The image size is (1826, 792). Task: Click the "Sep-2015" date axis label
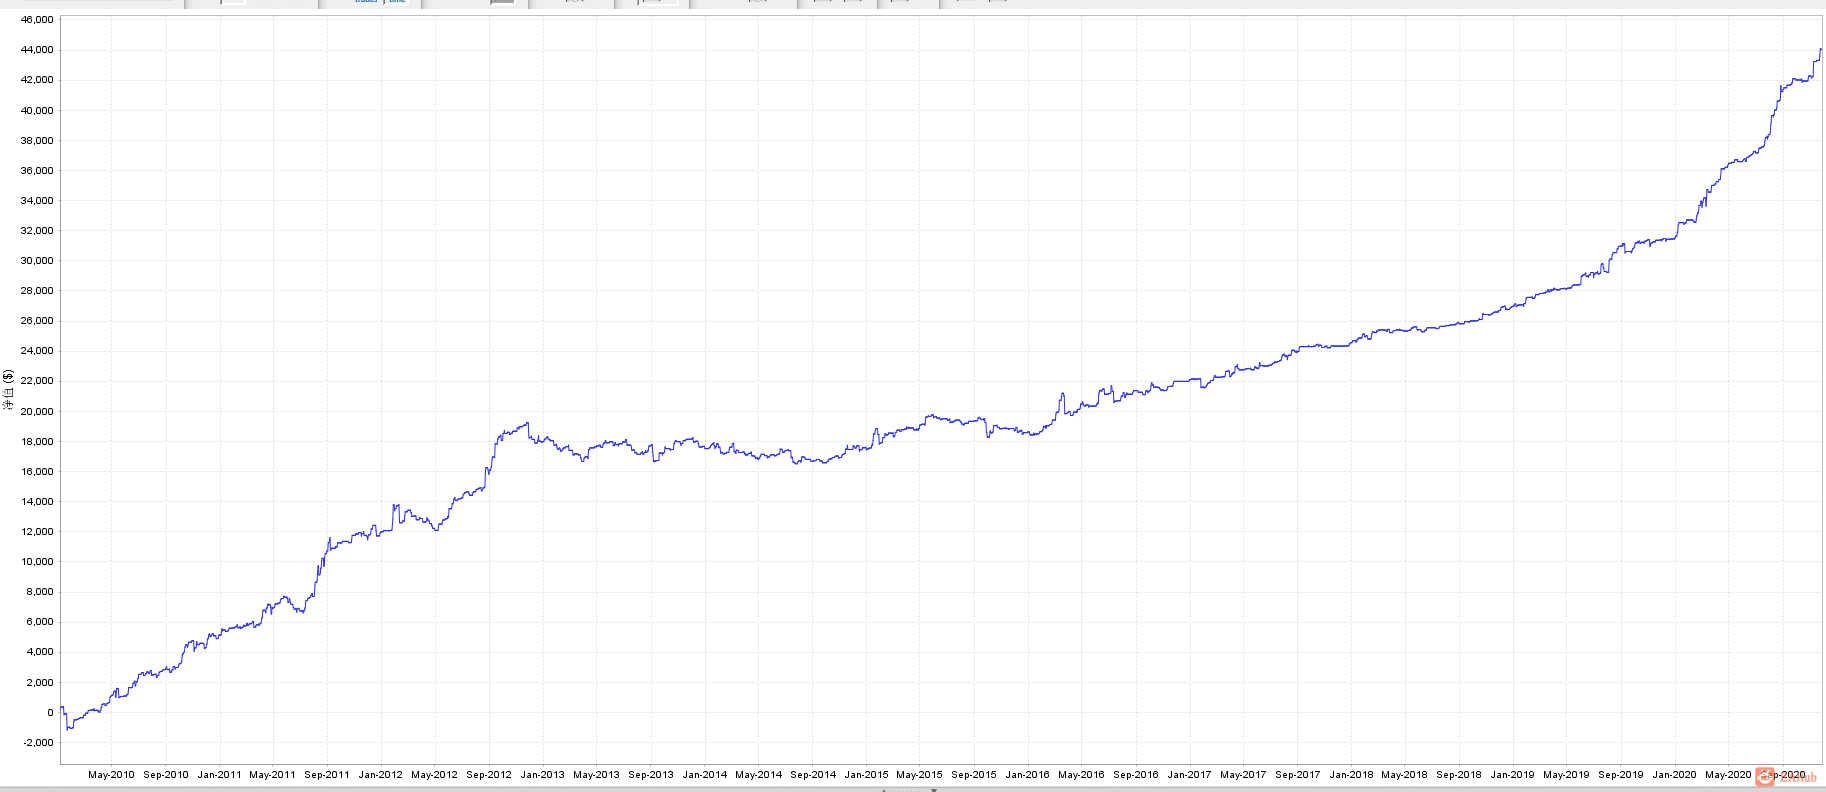pos(974,775)
